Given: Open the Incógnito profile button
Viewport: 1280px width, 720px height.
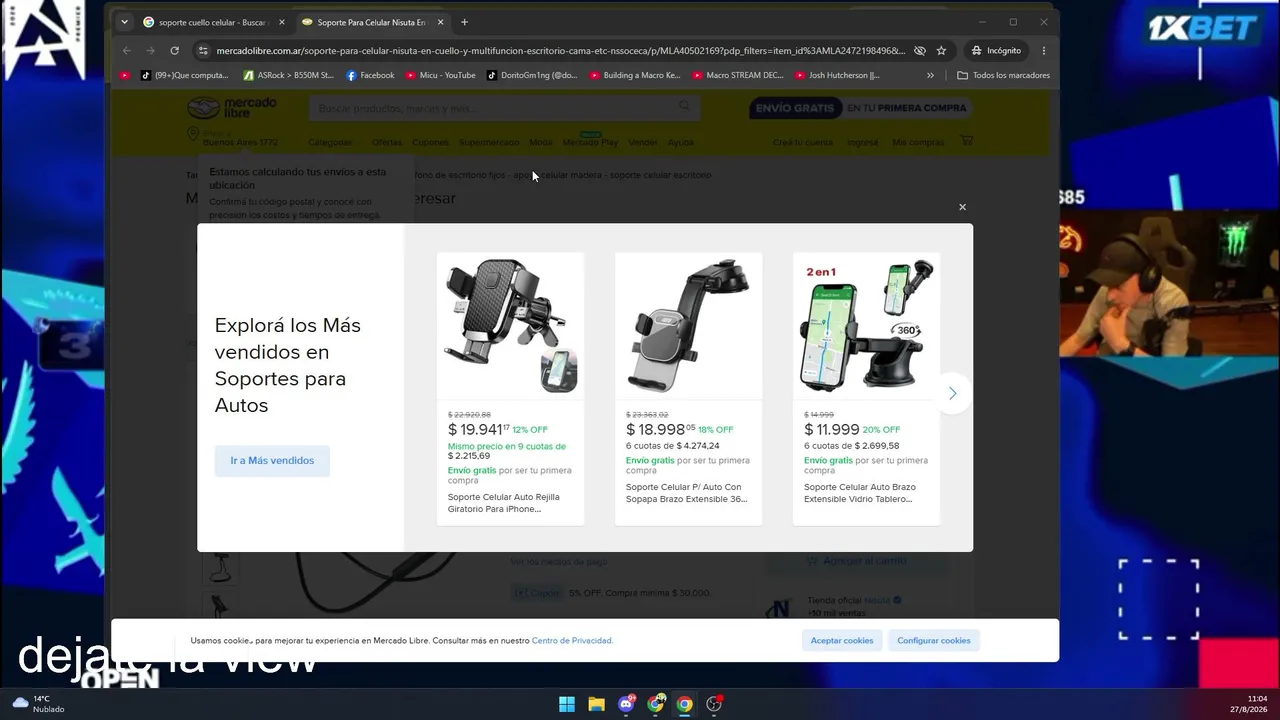Looking at the screenshot, I should pyautogui.click(x=997, y=51).
